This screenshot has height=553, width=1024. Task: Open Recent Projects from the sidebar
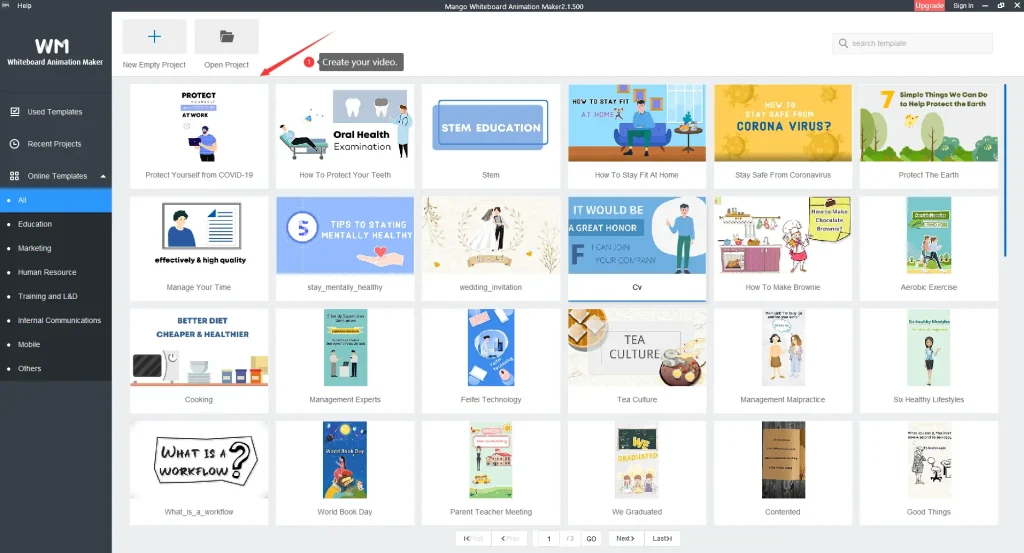[x=54, y=144]
